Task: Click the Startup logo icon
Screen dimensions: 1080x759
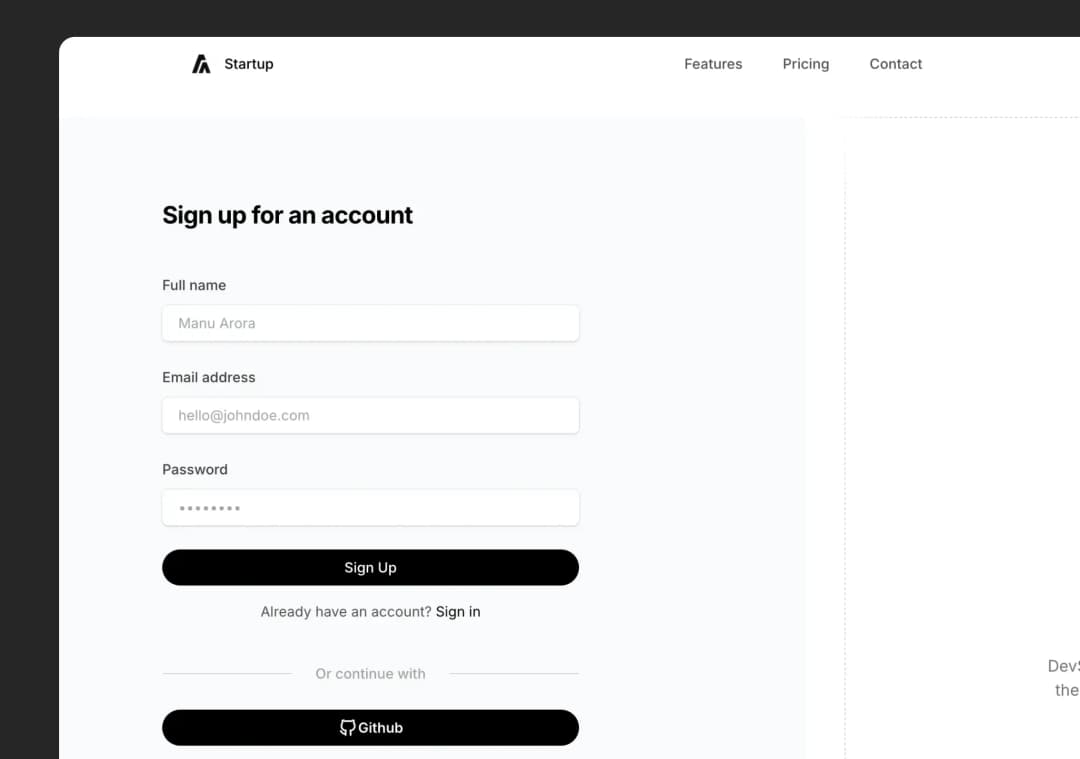Action: tap(201, 63)
